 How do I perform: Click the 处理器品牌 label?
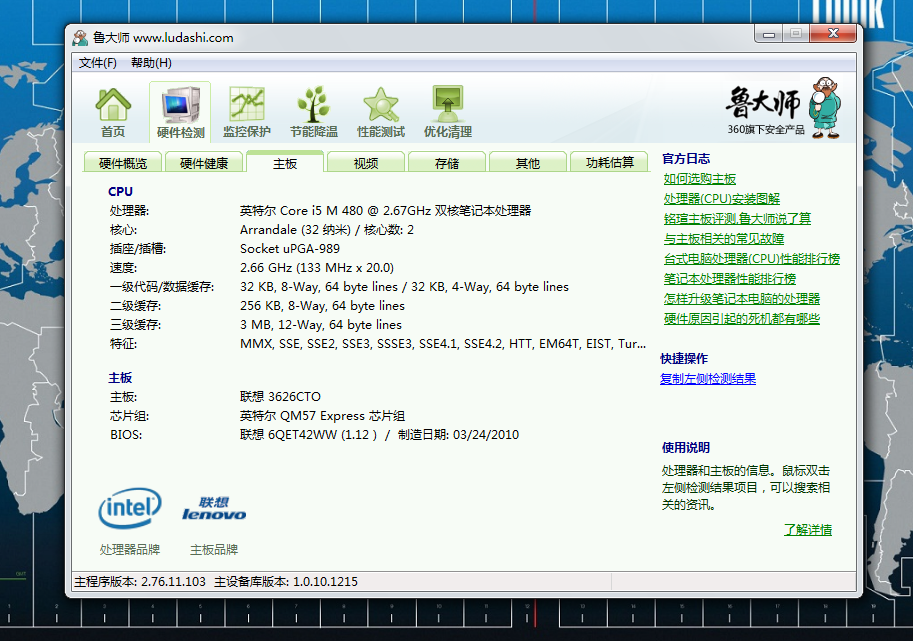130,550
